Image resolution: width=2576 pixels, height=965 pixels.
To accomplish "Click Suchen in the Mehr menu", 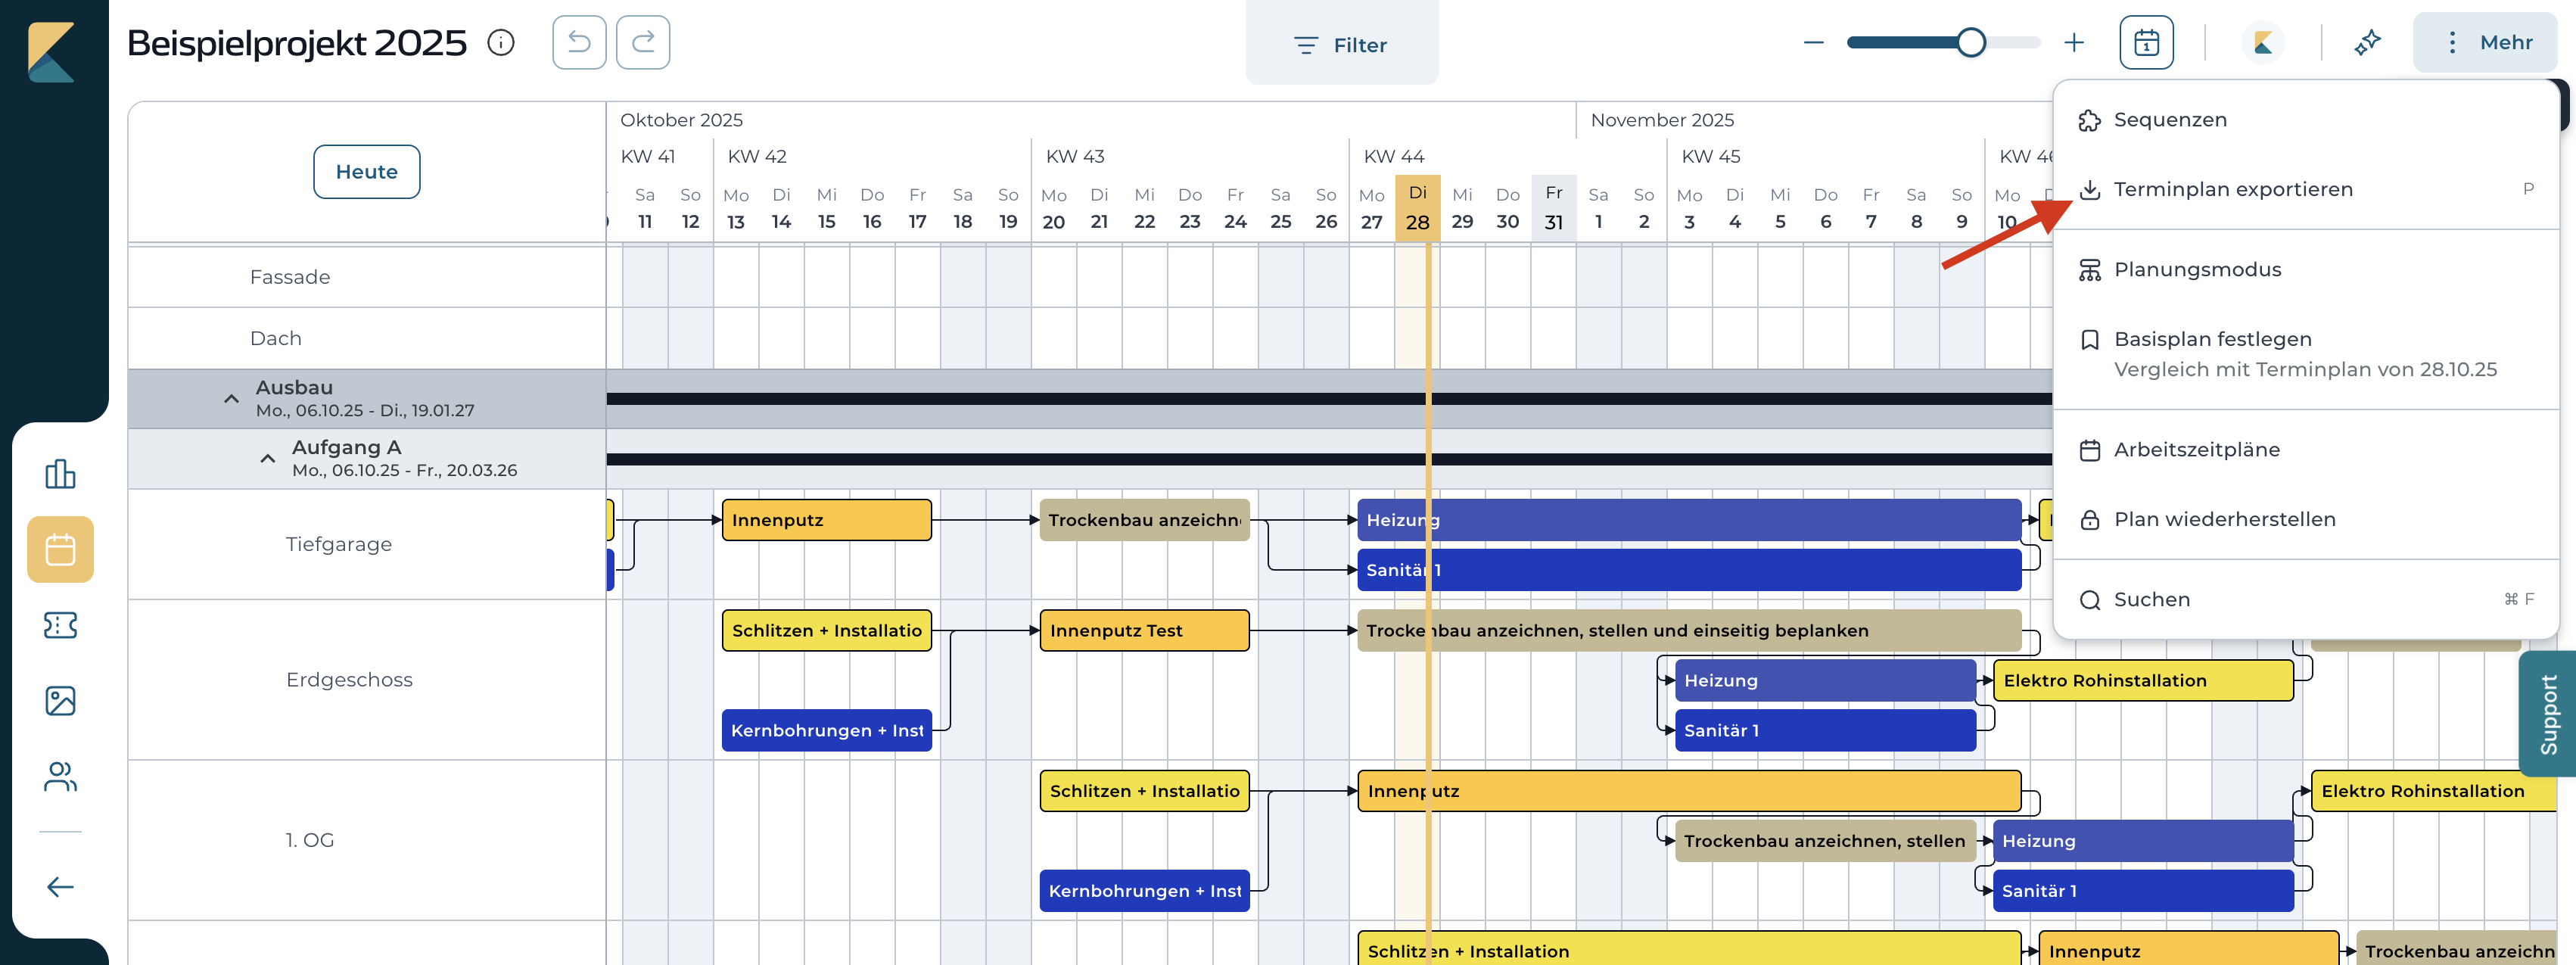I will point(2305,600).
